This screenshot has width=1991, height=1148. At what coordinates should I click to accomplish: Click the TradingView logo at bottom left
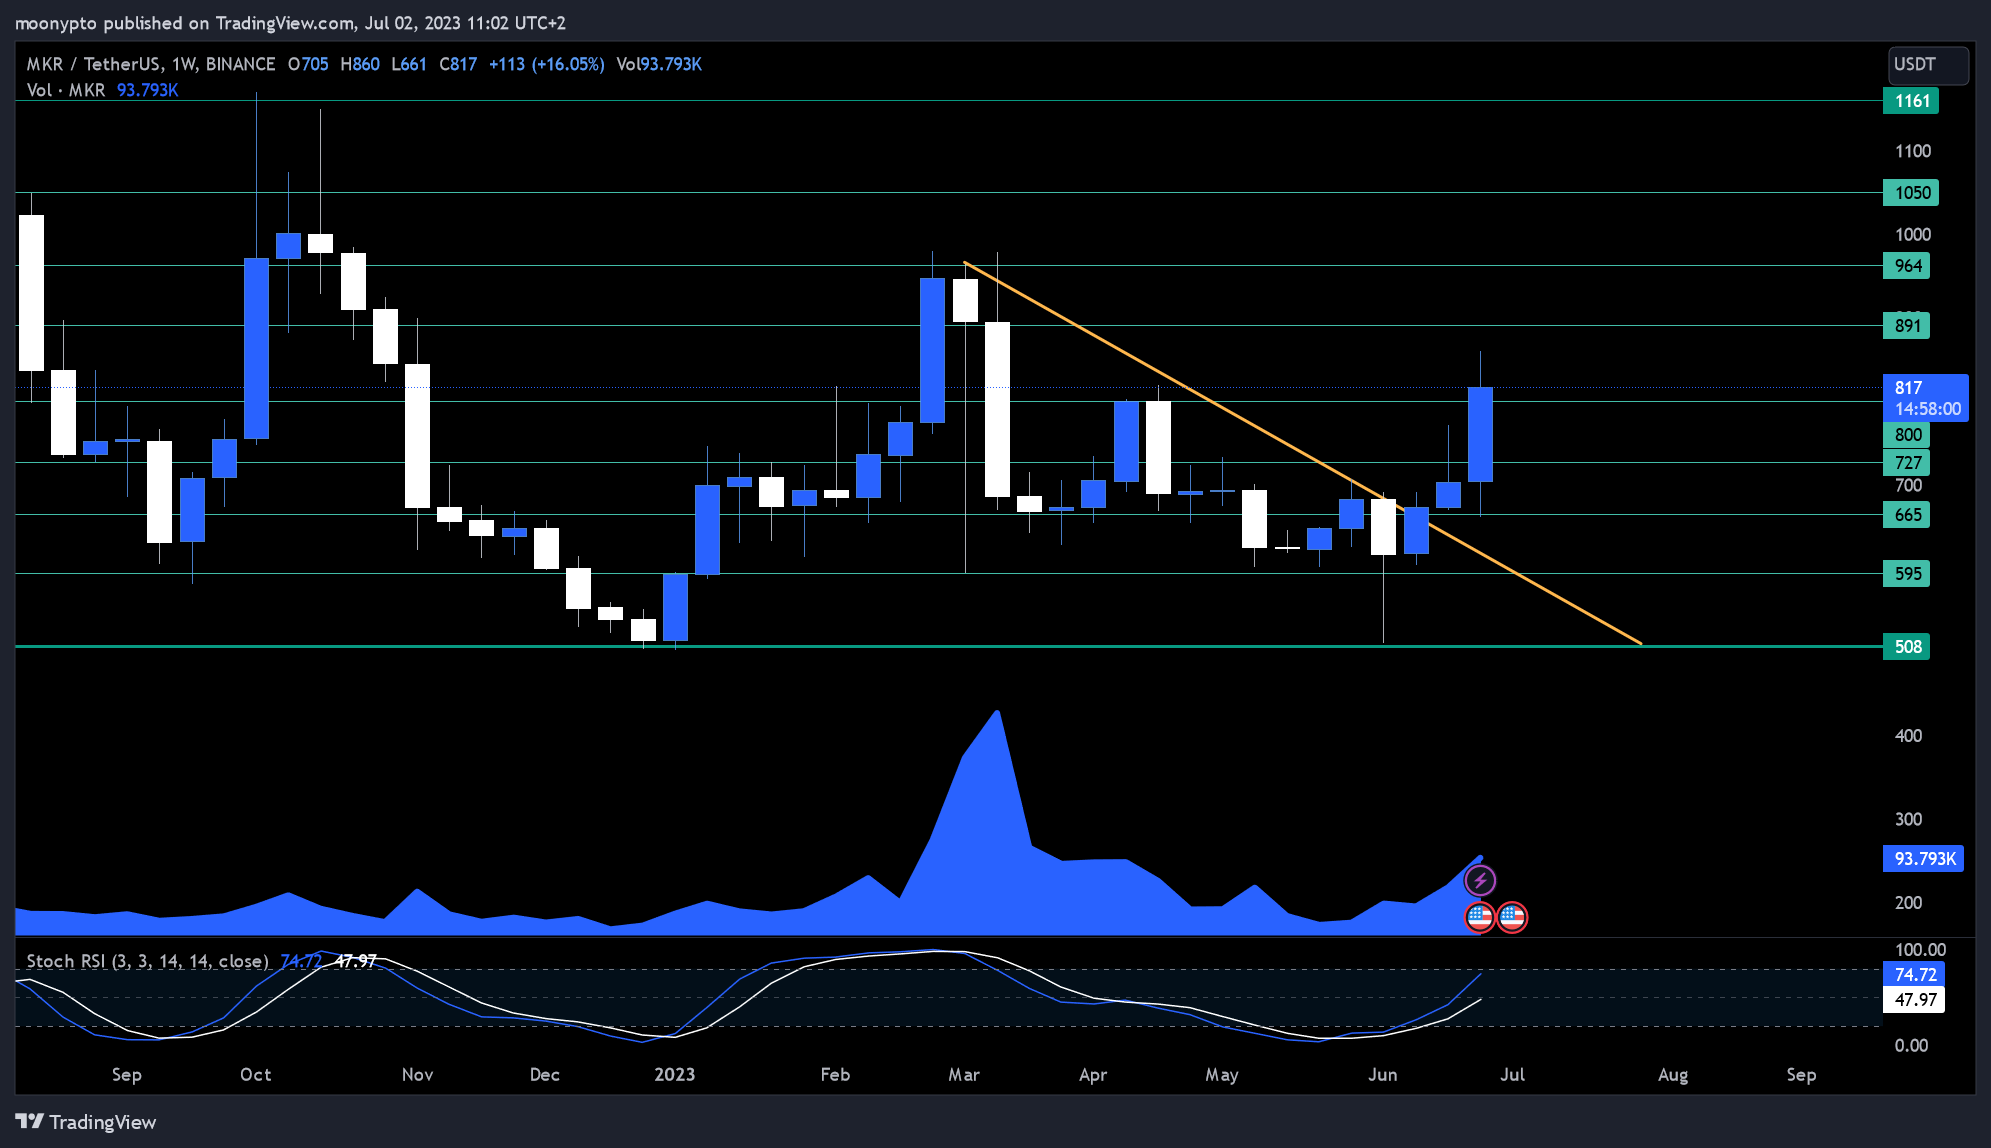[x=86, y=1122]
